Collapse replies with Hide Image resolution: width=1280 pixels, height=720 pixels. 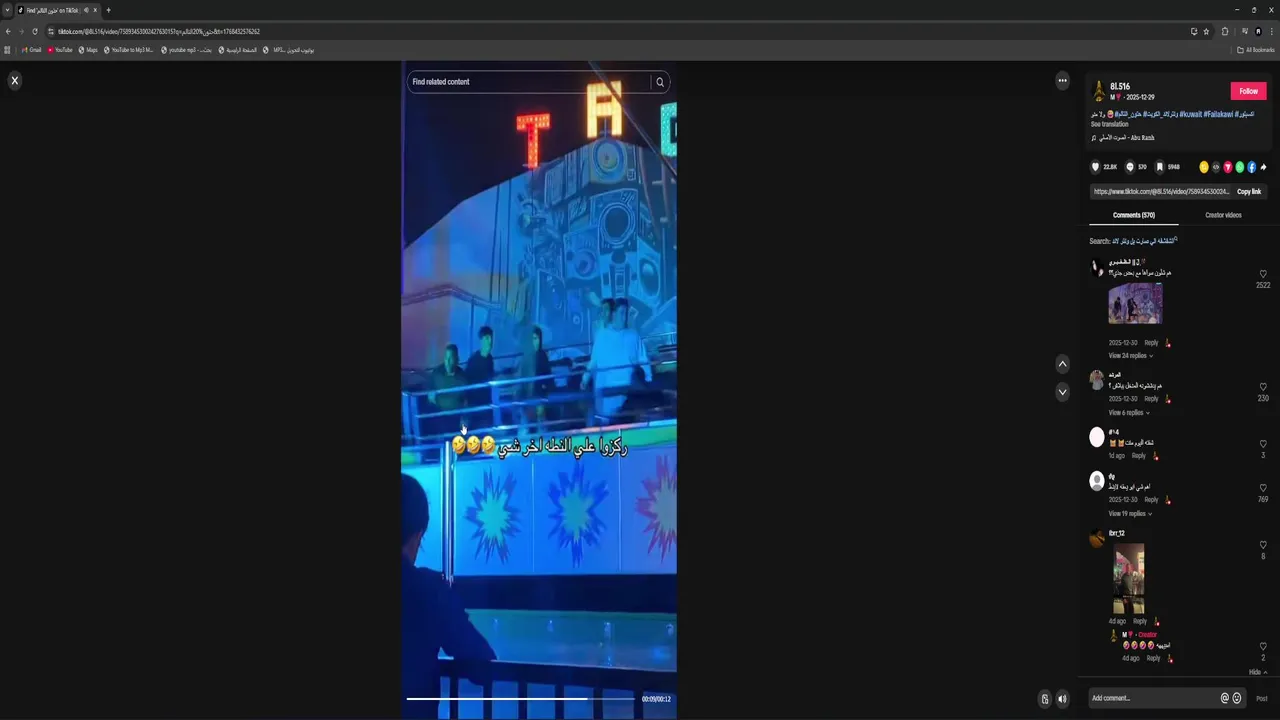pyautogui.click(x=1258, y=672)
